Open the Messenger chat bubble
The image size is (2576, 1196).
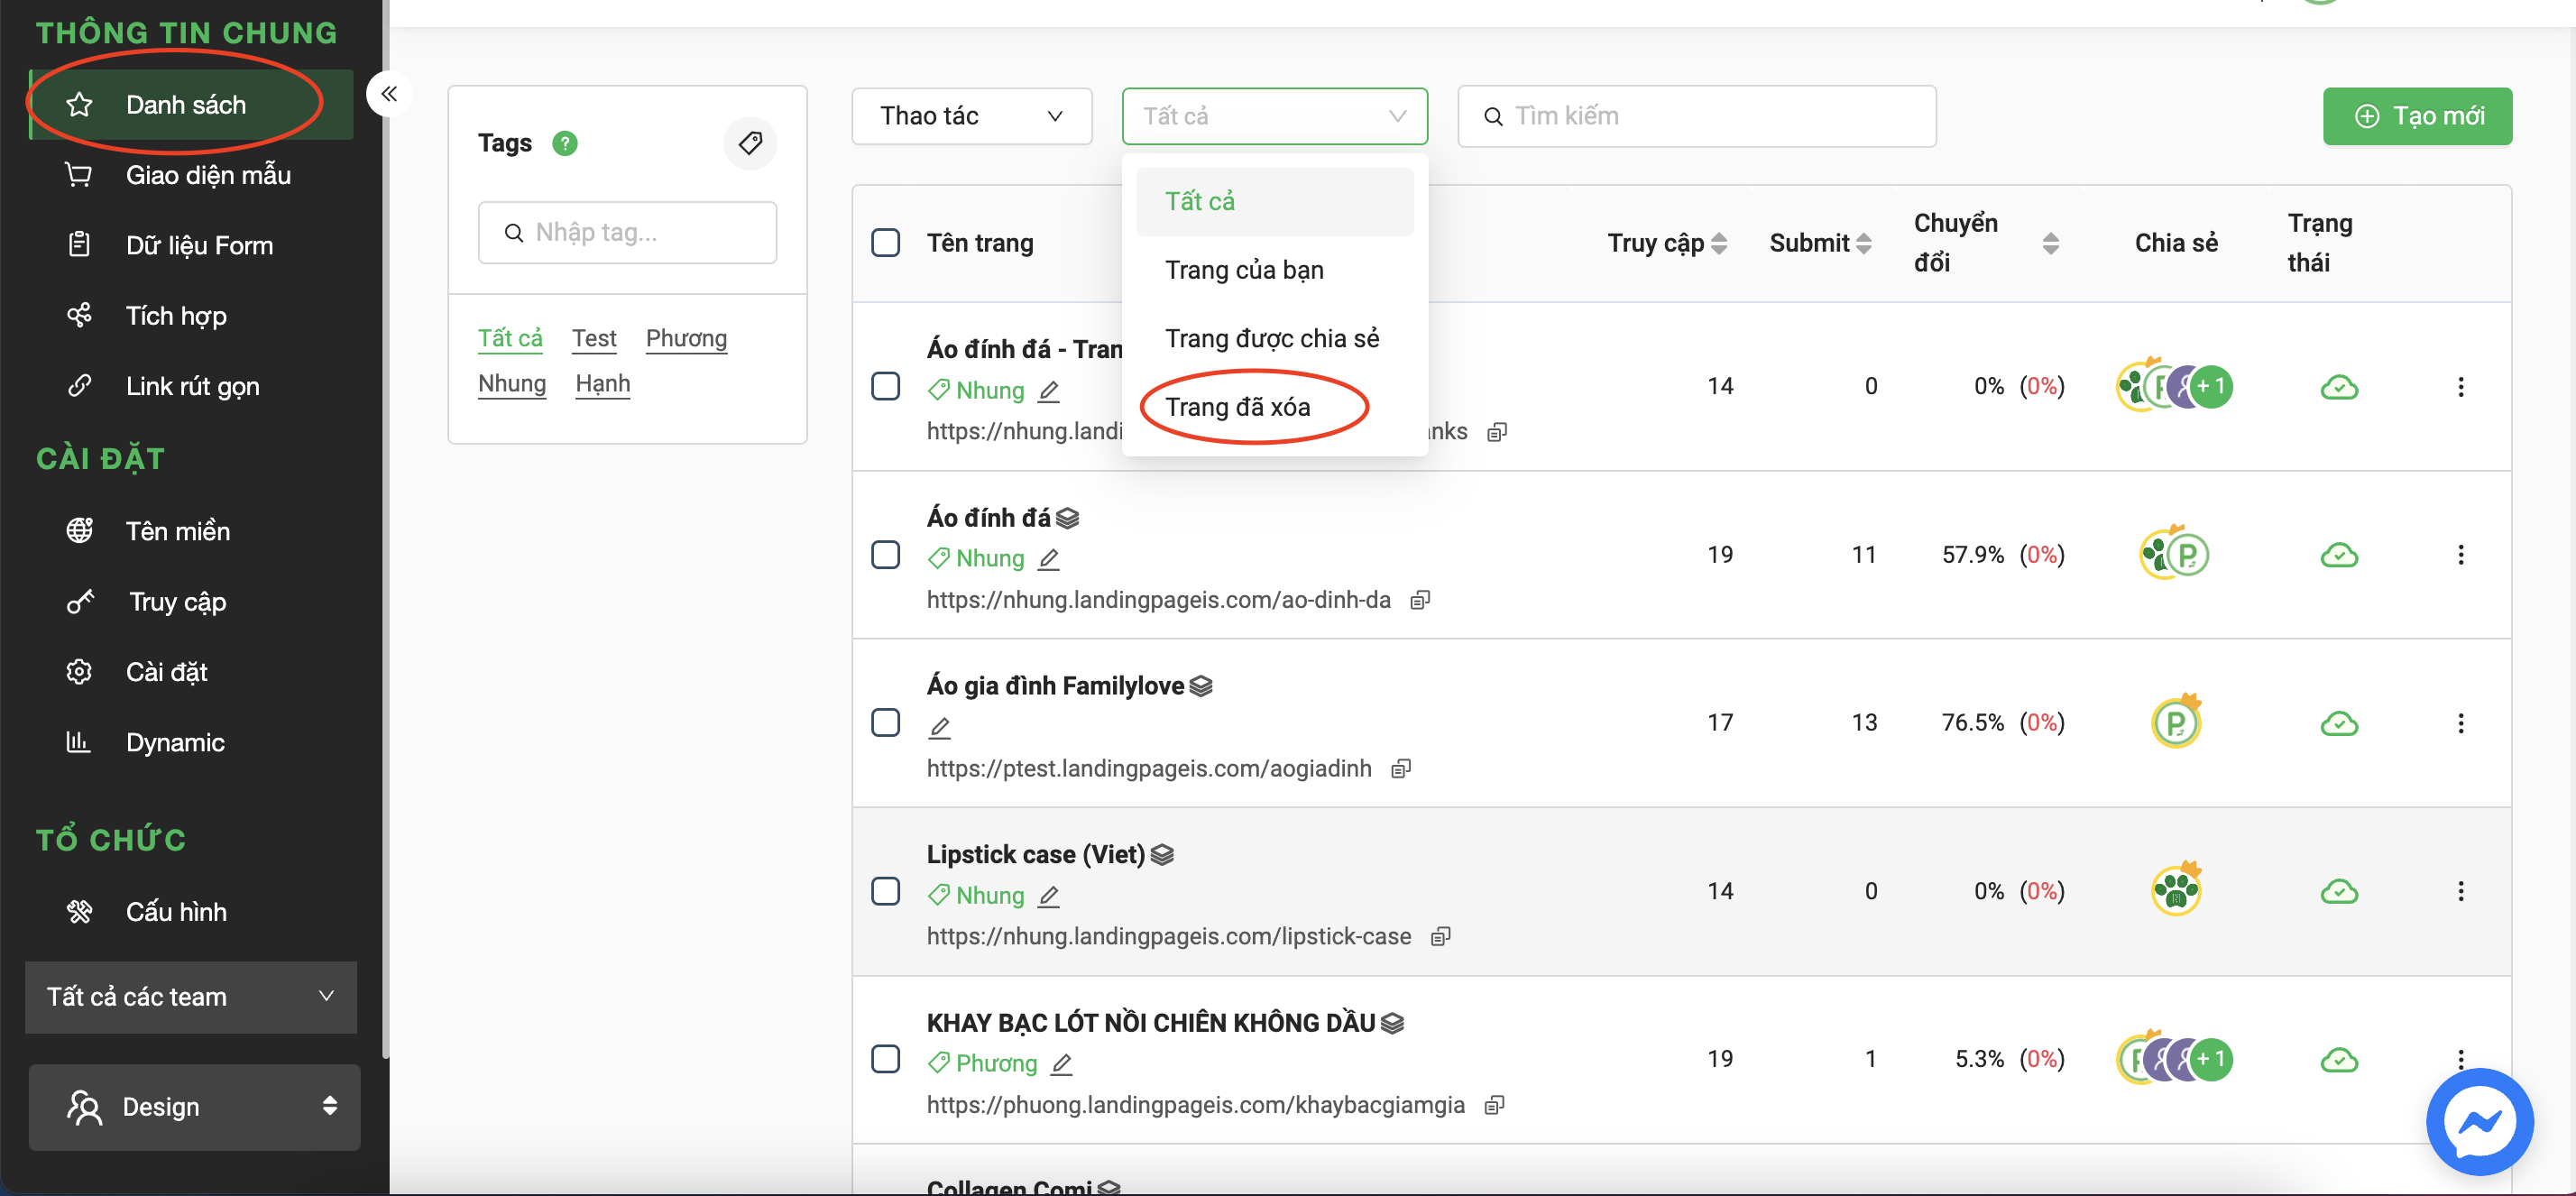[2479, 1121]
